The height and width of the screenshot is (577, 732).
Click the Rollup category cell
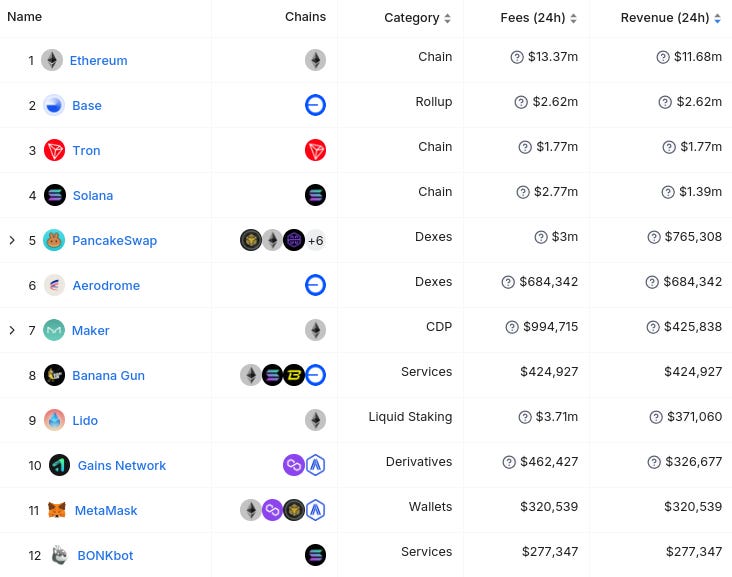point(434,102)
